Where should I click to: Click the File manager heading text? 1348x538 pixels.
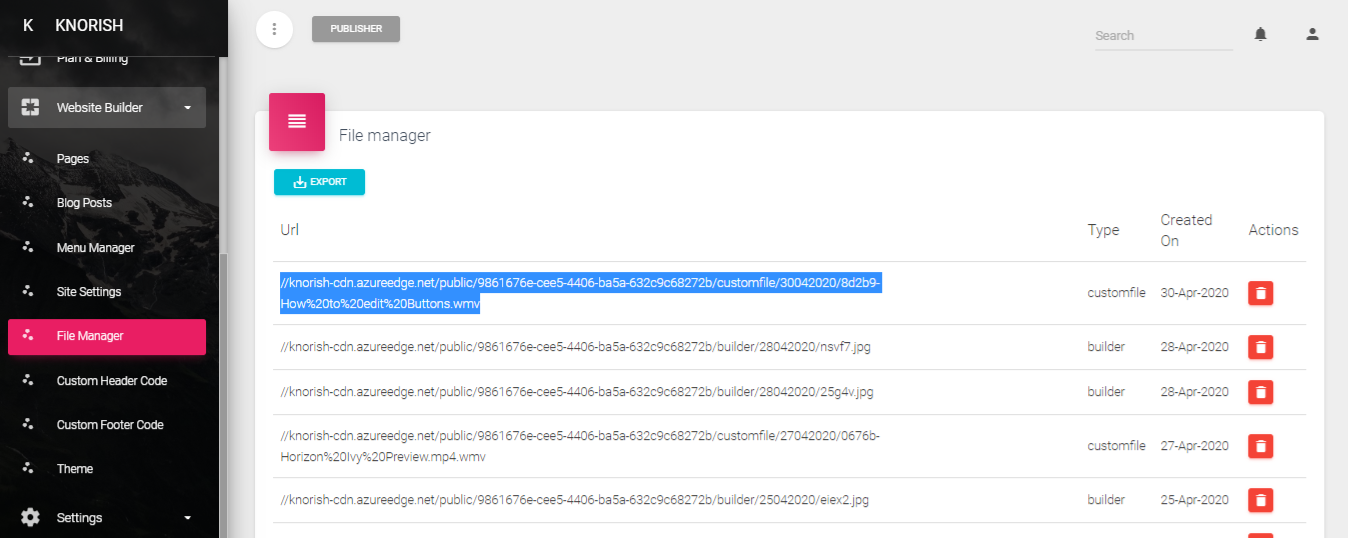(385, 135)
